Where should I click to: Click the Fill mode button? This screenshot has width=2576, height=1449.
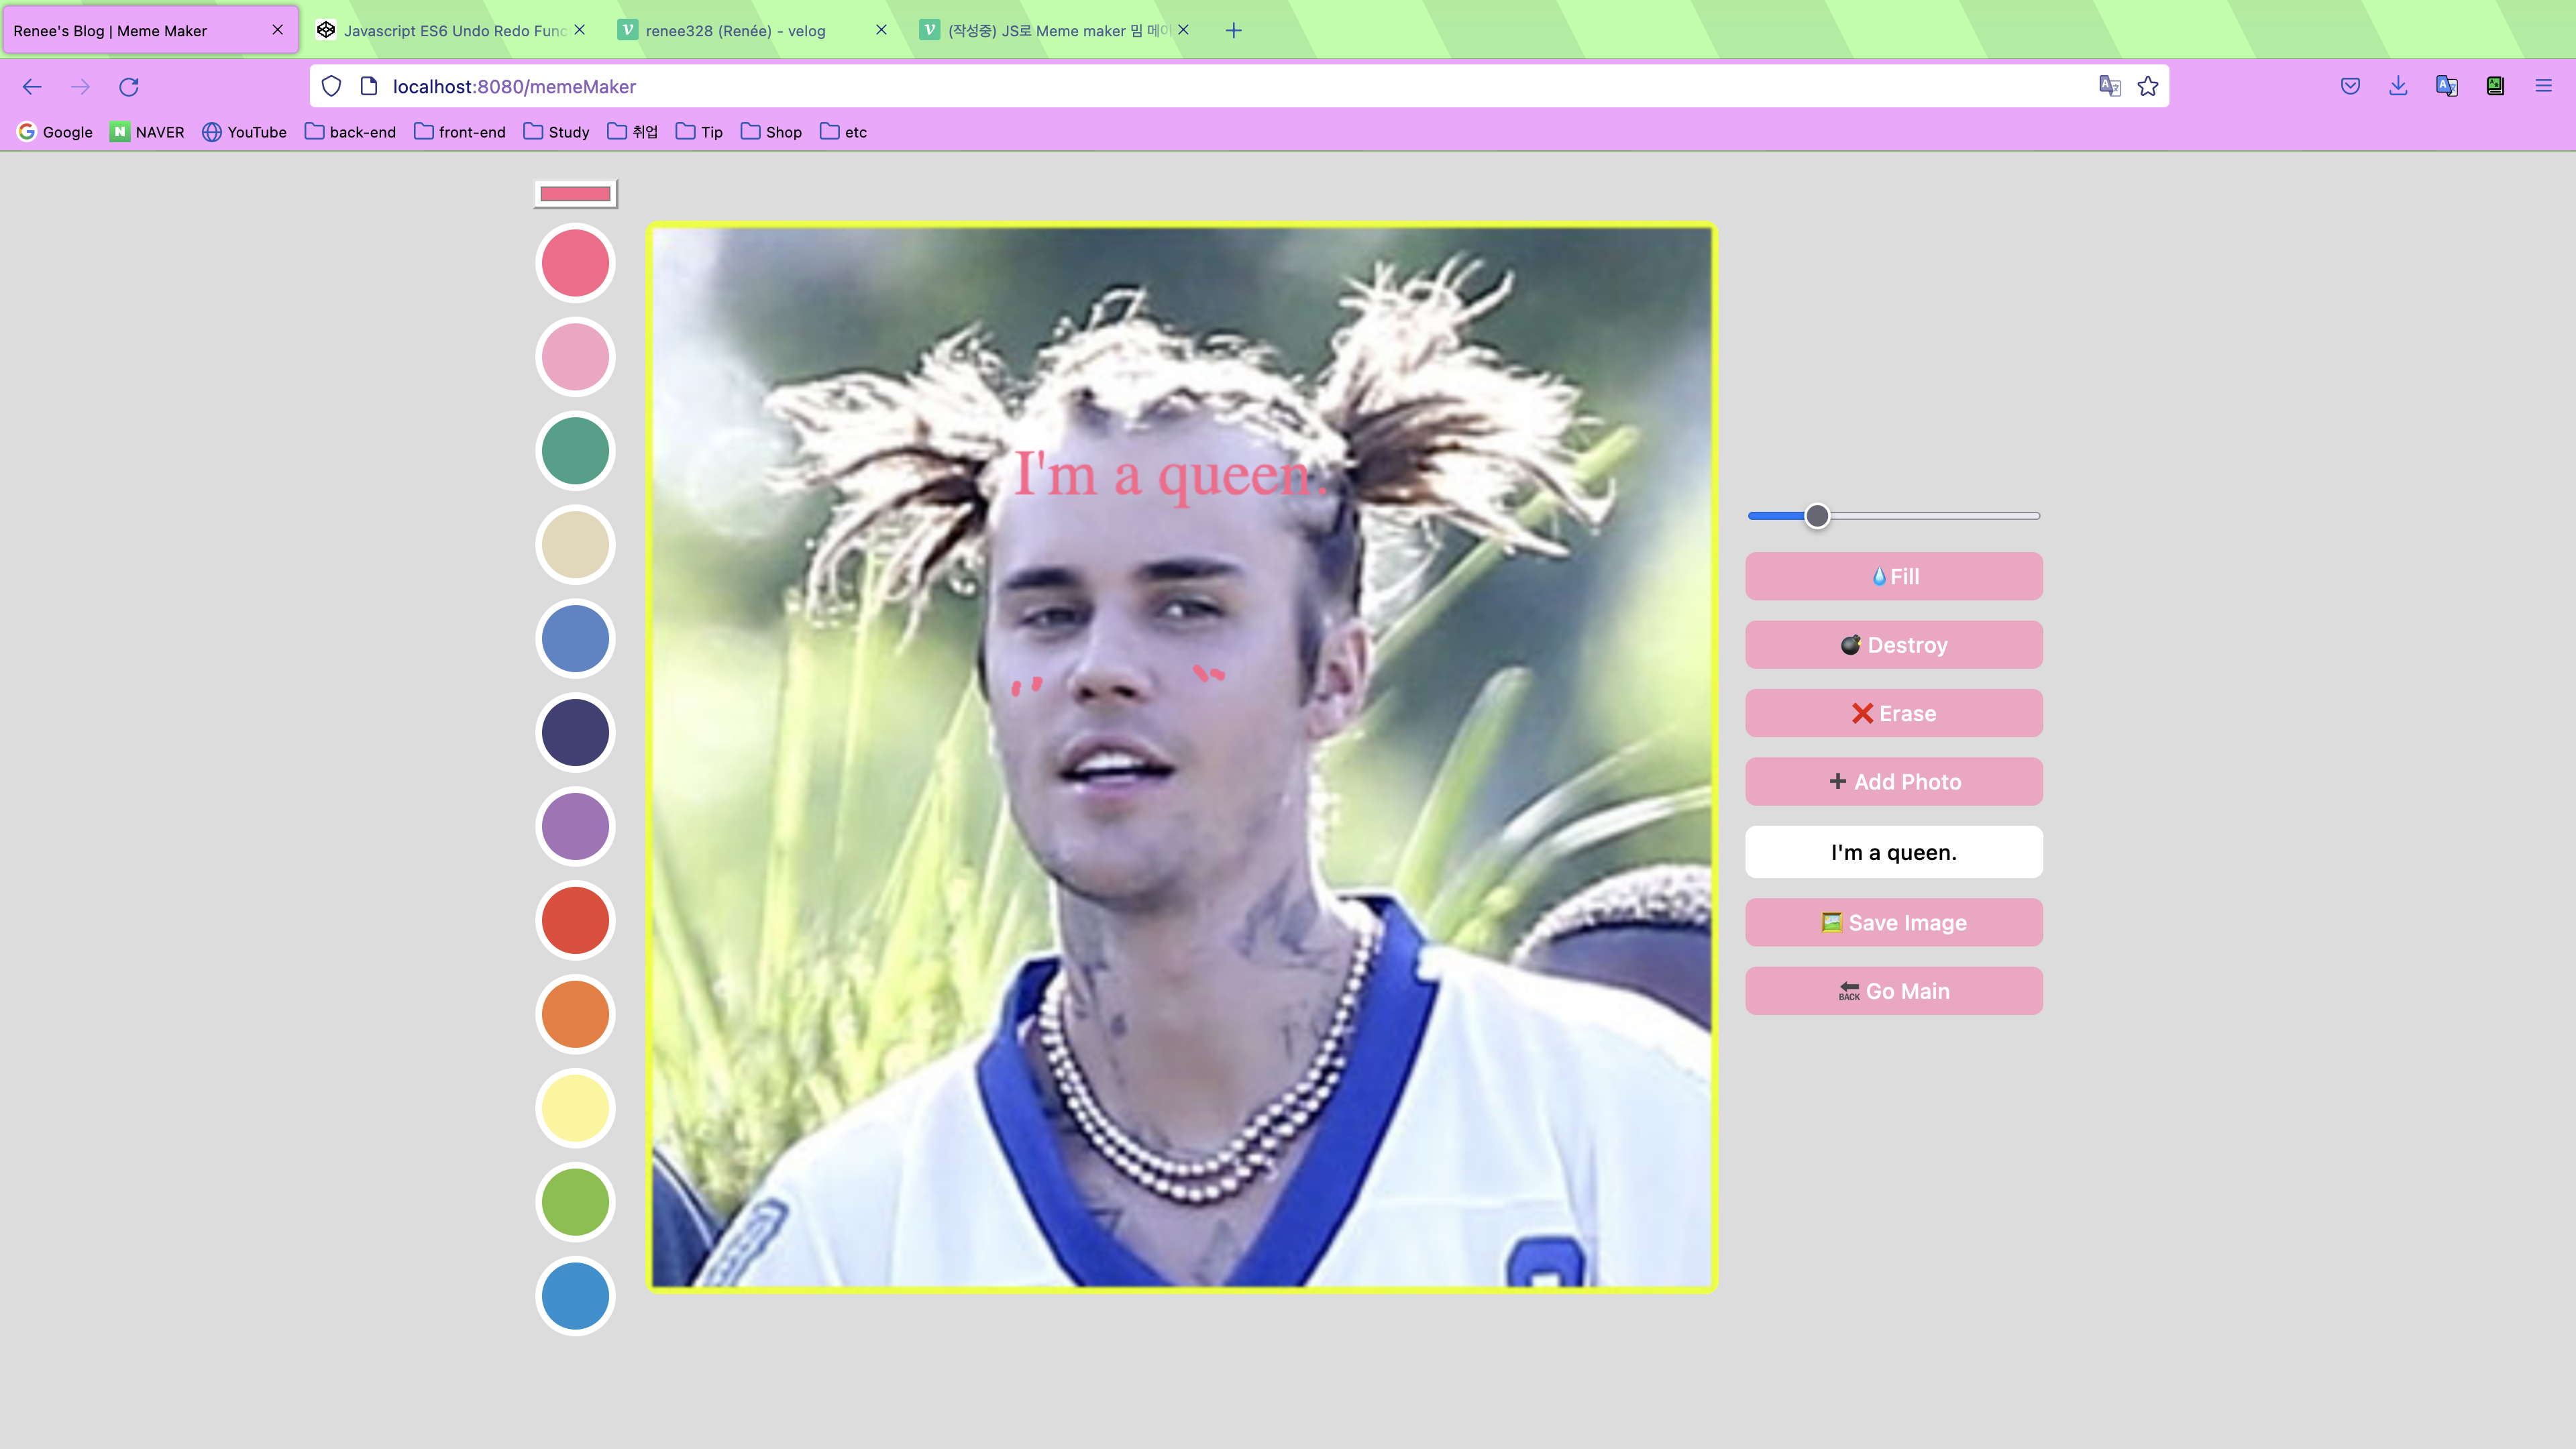click(x=1894, y=576)
